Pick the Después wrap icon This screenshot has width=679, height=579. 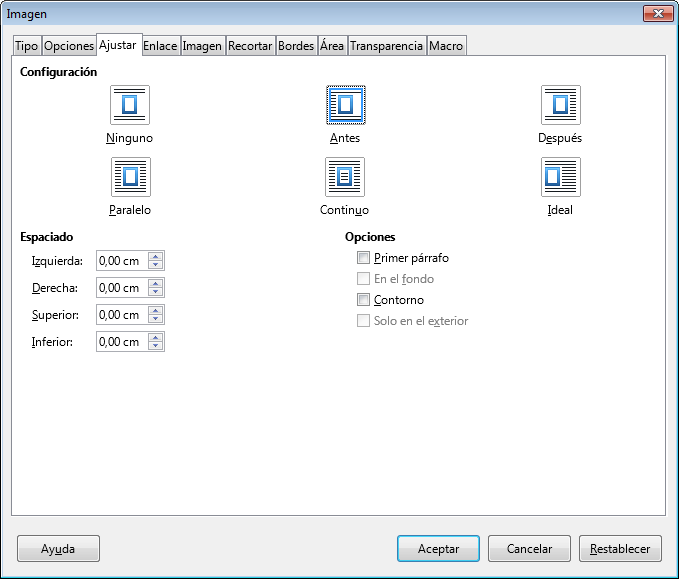560,105
